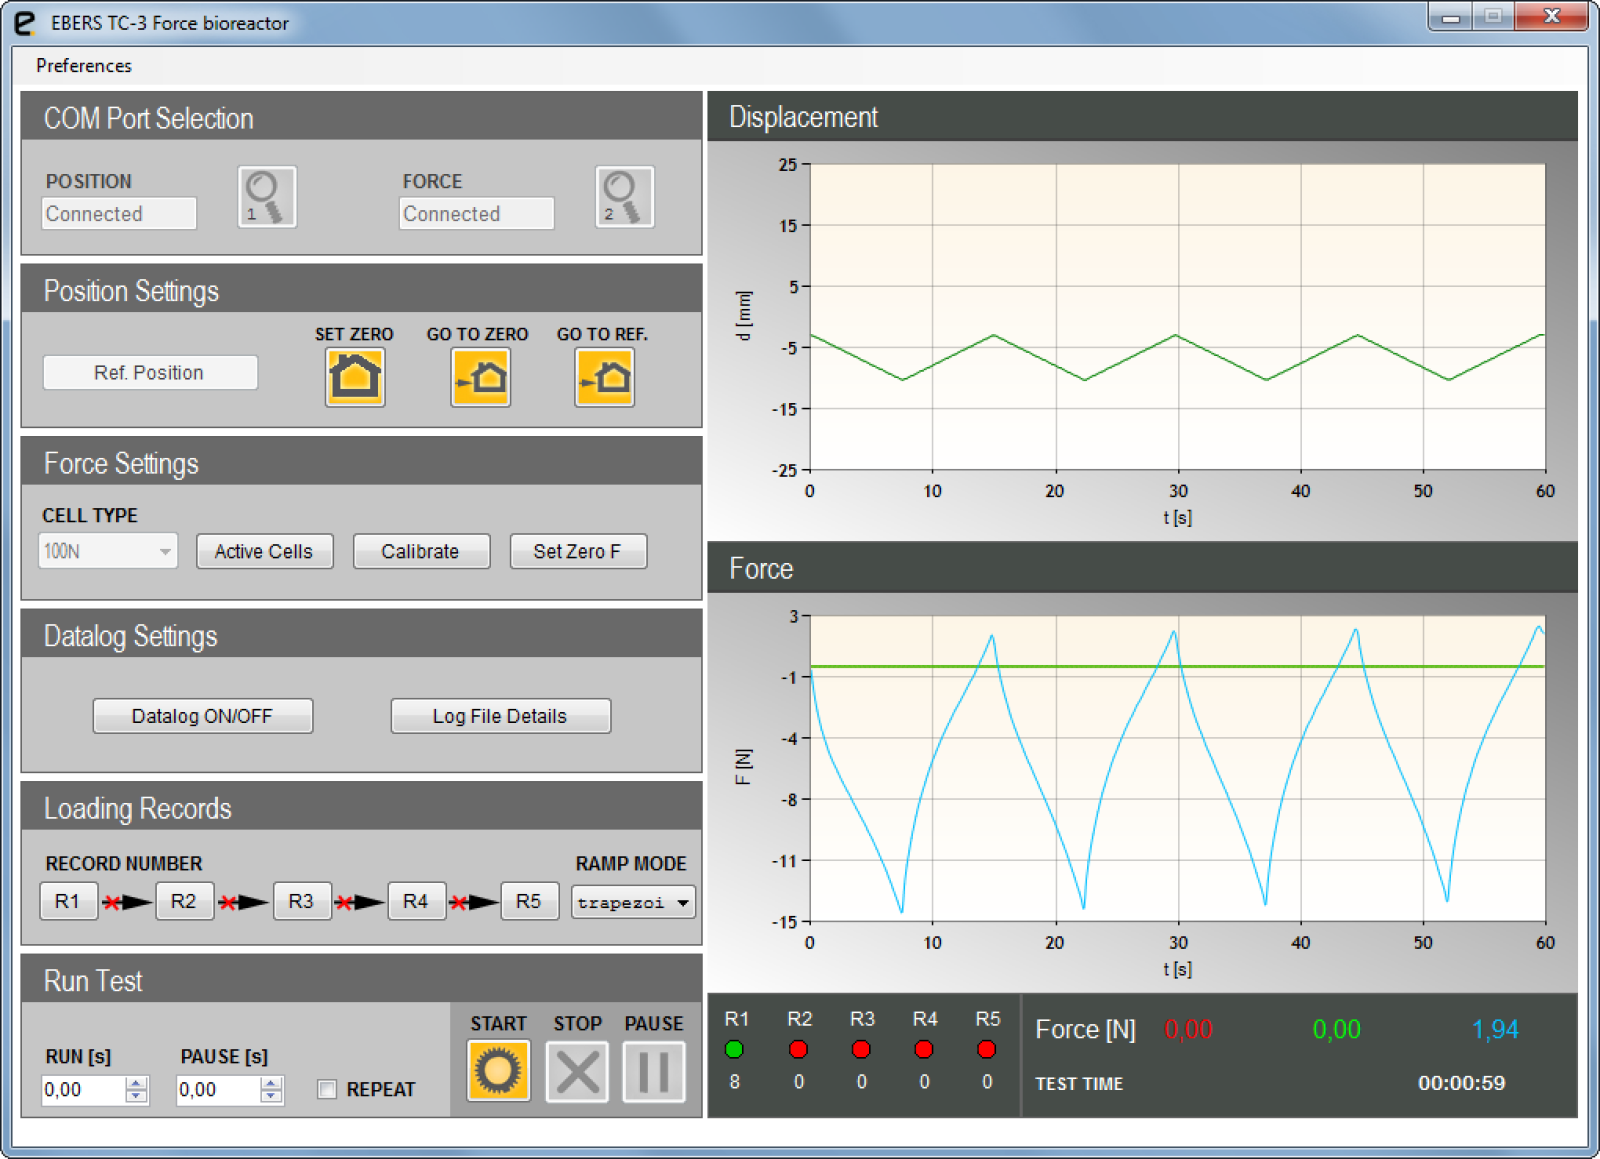
Task: Click the PAUSE [s] input field
Action: tap(217, 1089)
